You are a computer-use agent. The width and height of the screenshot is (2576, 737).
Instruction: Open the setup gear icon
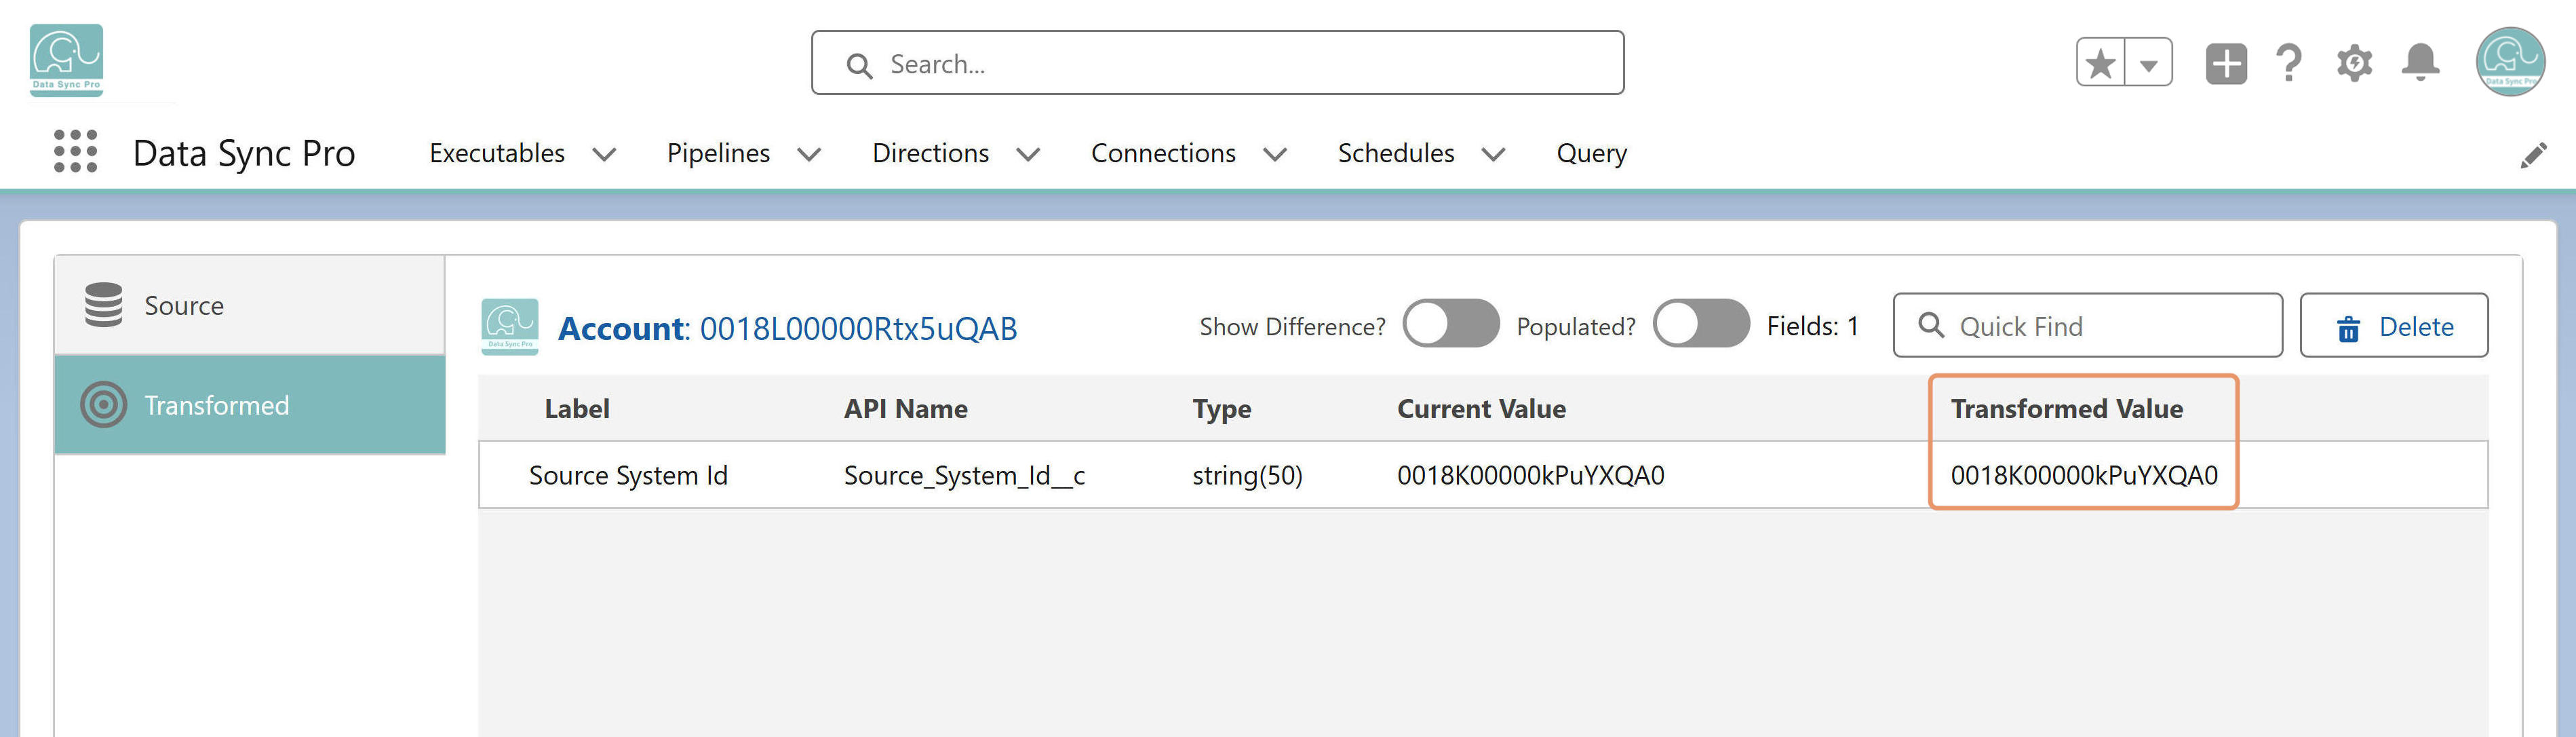(x=2354, y=64)
